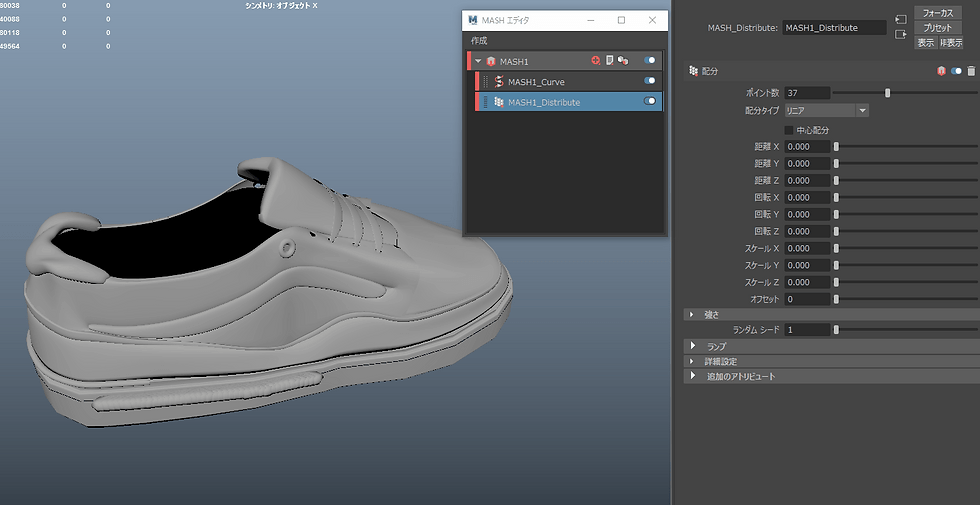Click the 距離 Z value field

(807, 181)
